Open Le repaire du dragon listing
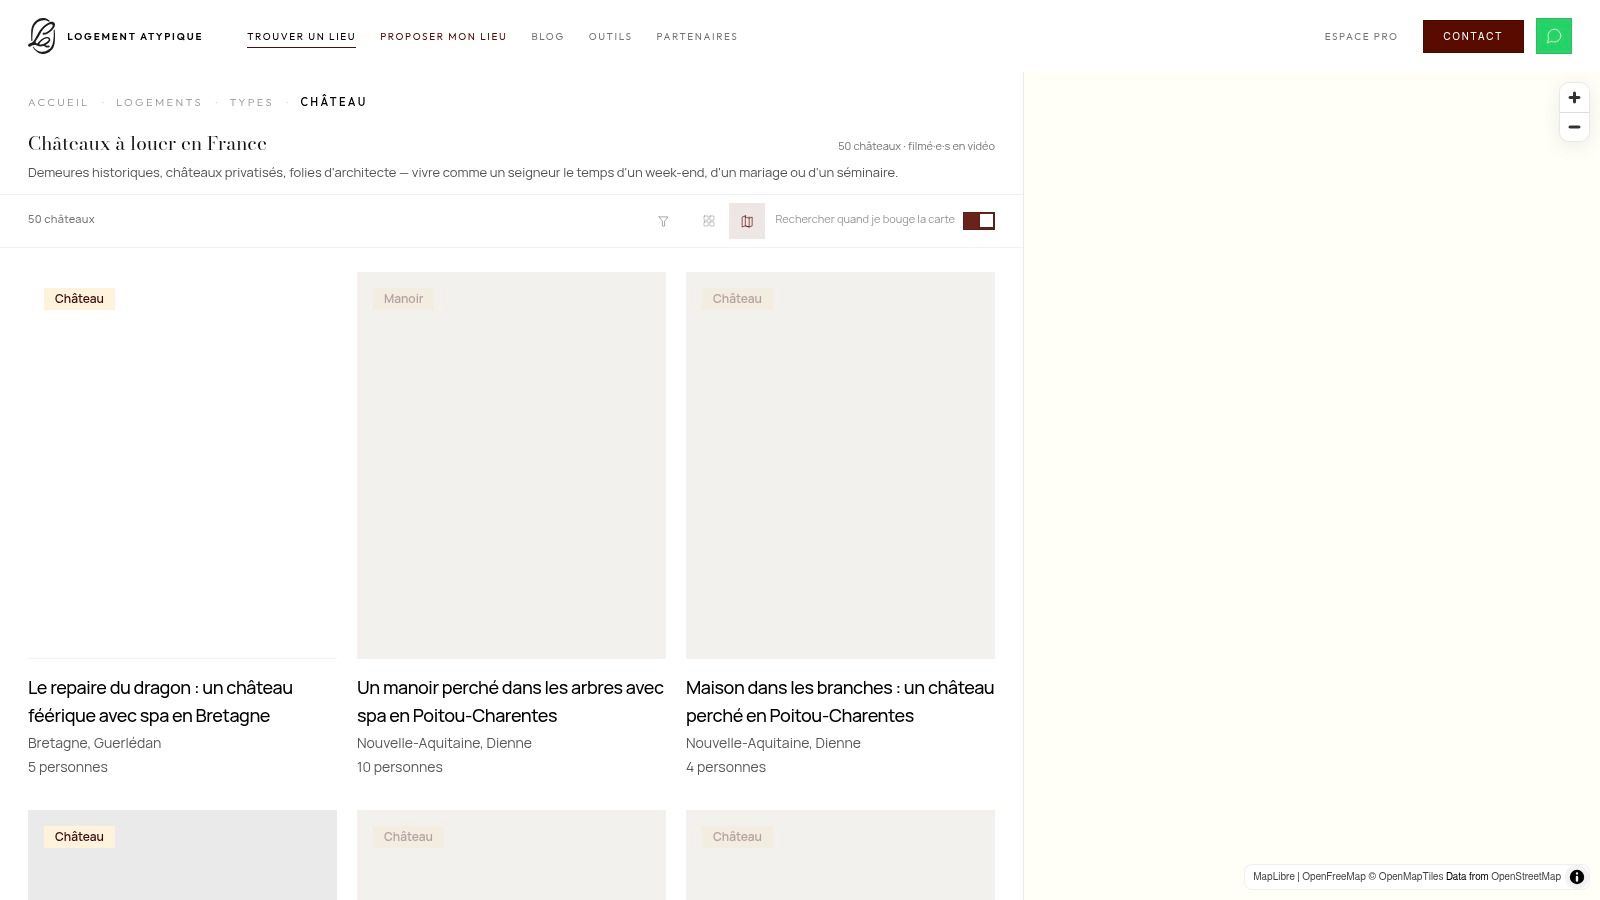 click(160, 702)
